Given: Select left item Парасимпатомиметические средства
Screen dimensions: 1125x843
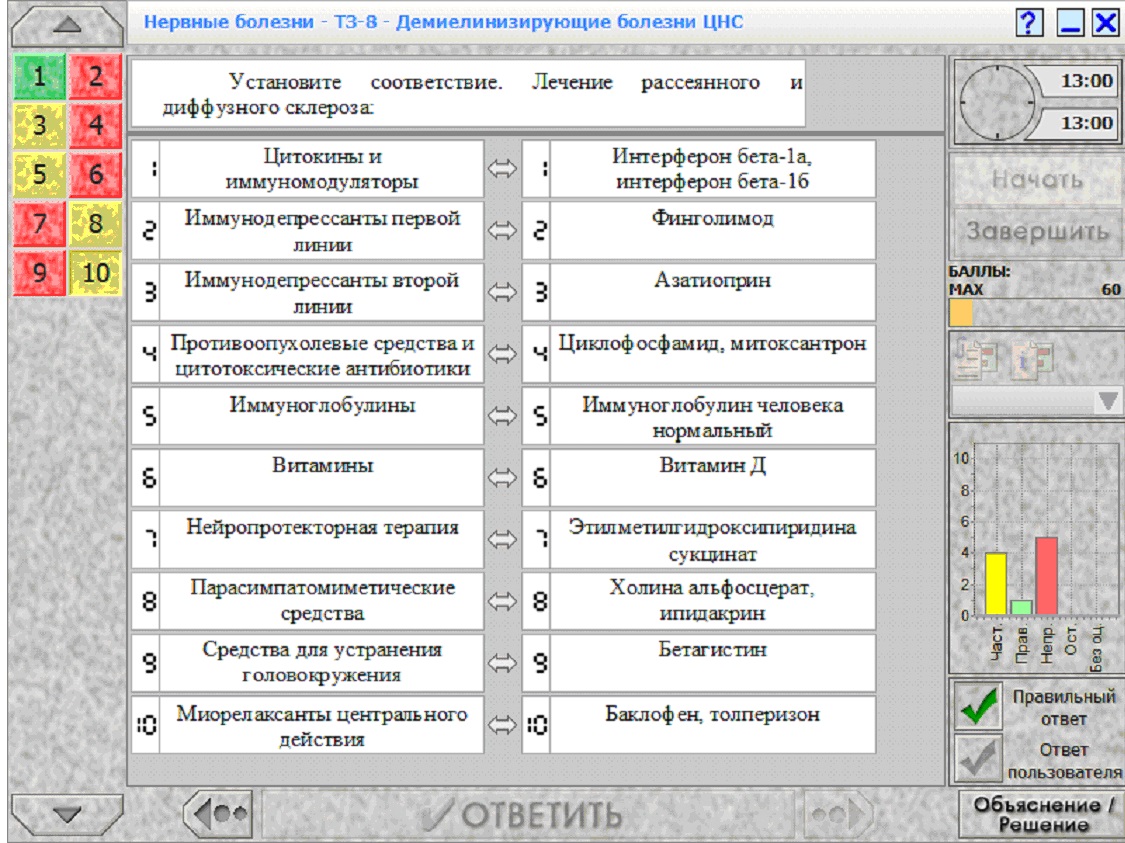Looking at the screenshot, I should click(x=321, y=601).
